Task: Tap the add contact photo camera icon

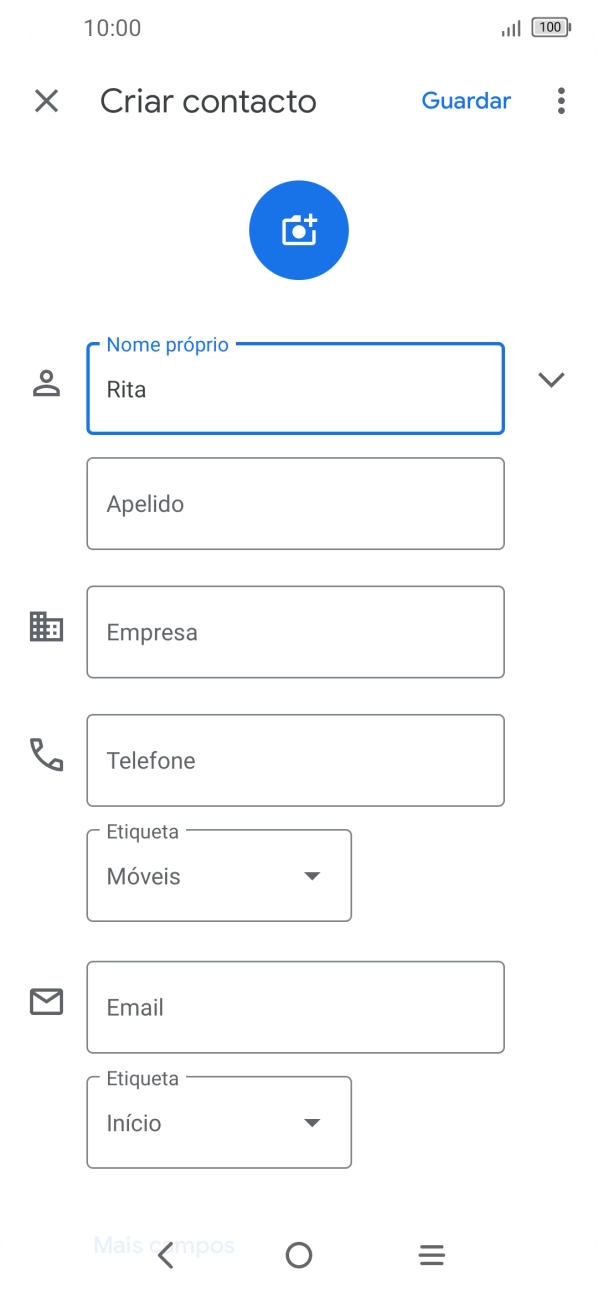Action: pyautogui.click(x=298, y=229)
